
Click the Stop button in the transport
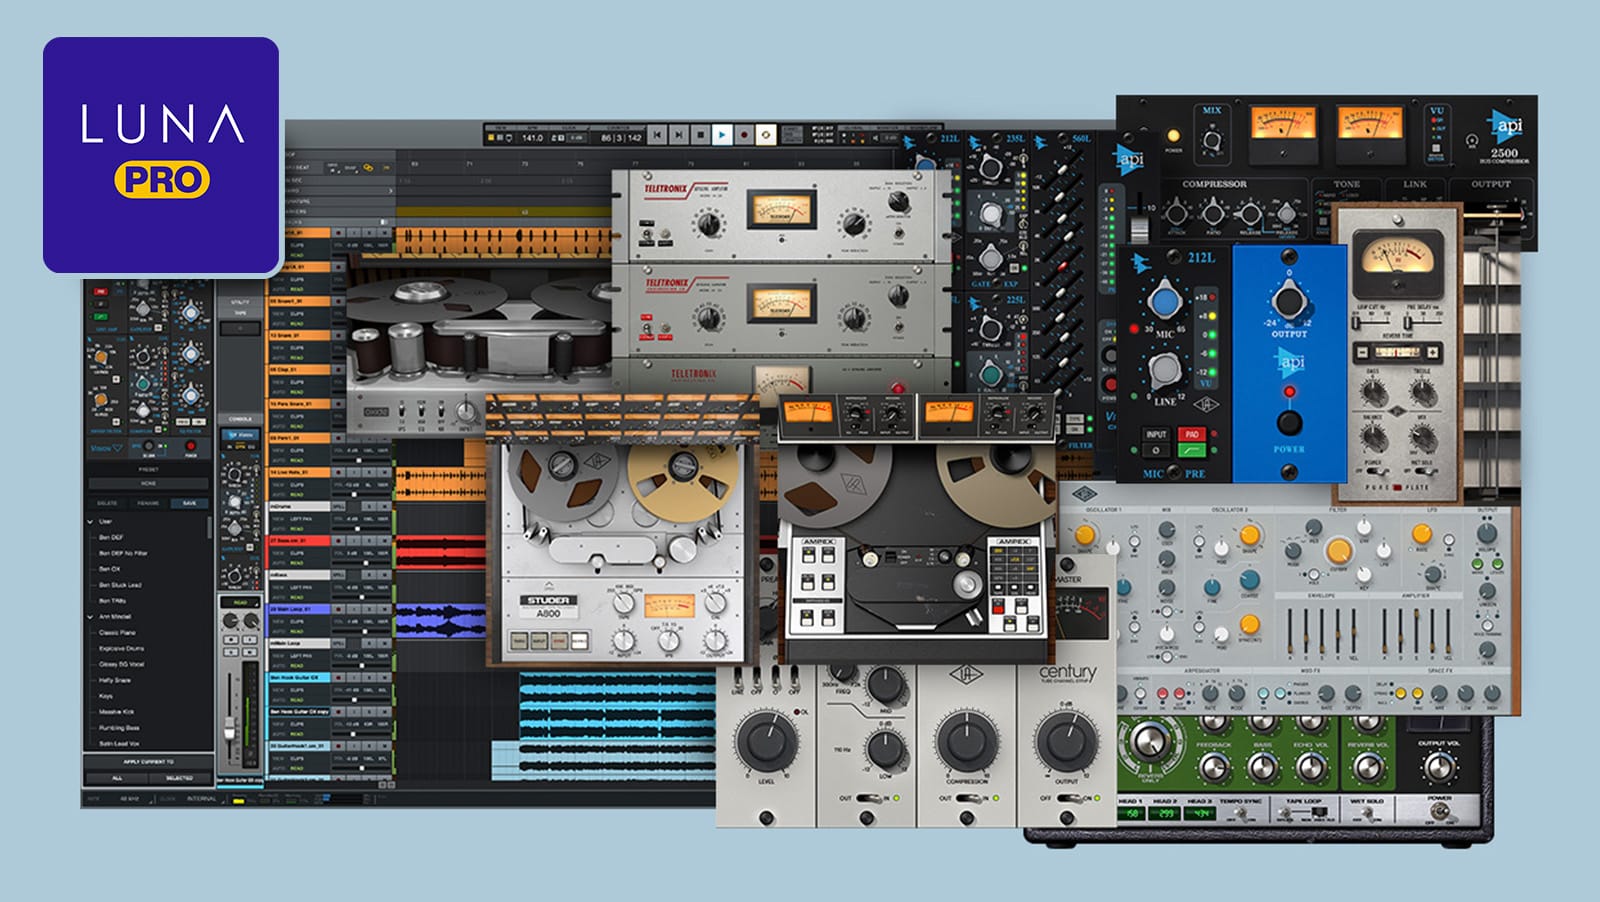700,135
